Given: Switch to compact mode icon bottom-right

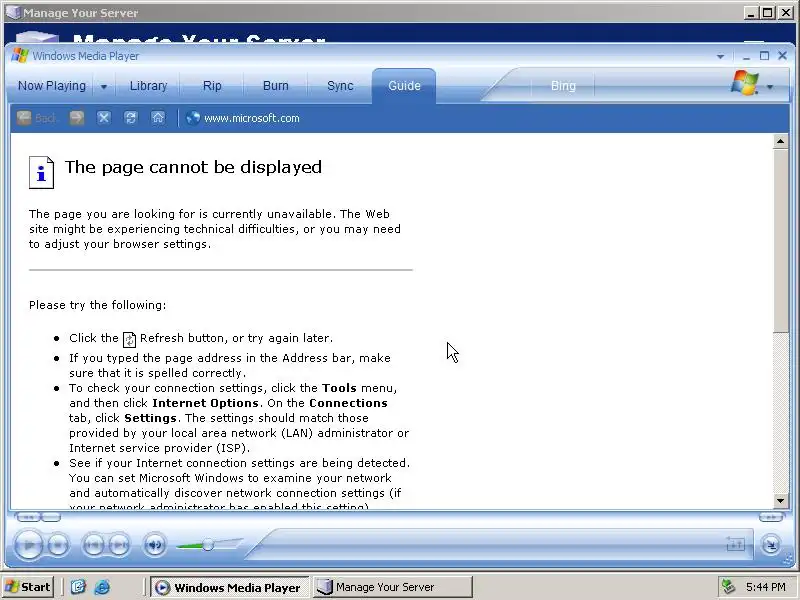Looking at the screenshot, I should (x=770, y=545).
